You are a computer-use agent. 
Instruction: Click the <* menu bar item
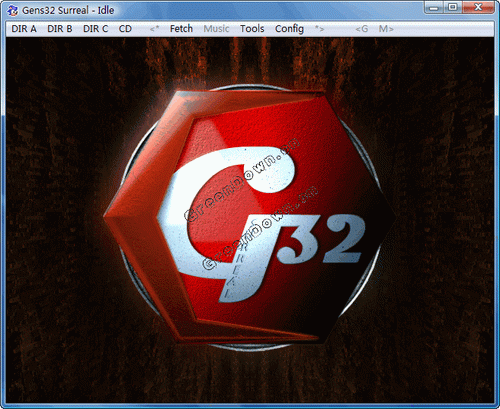pos(154,29)
